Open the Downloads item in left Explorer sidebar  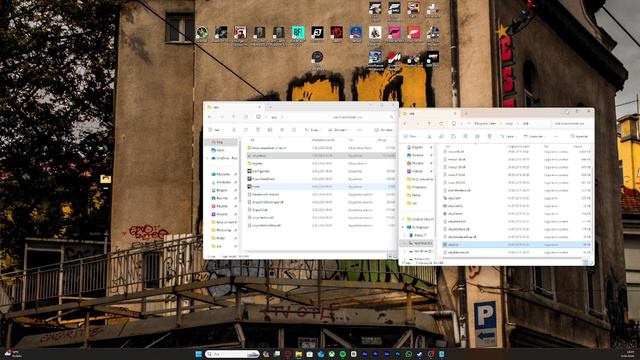click(x=224, y=182)
